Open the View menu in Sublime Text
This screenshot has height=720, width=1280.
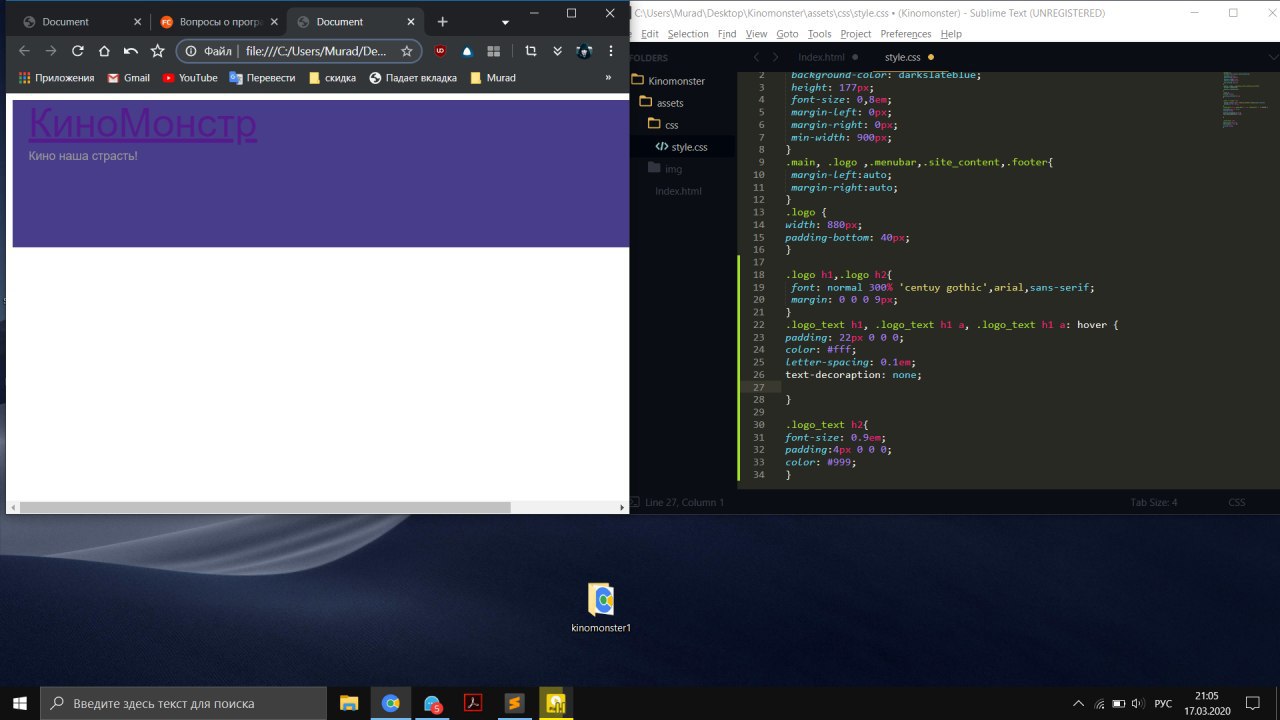coord(756,34)
